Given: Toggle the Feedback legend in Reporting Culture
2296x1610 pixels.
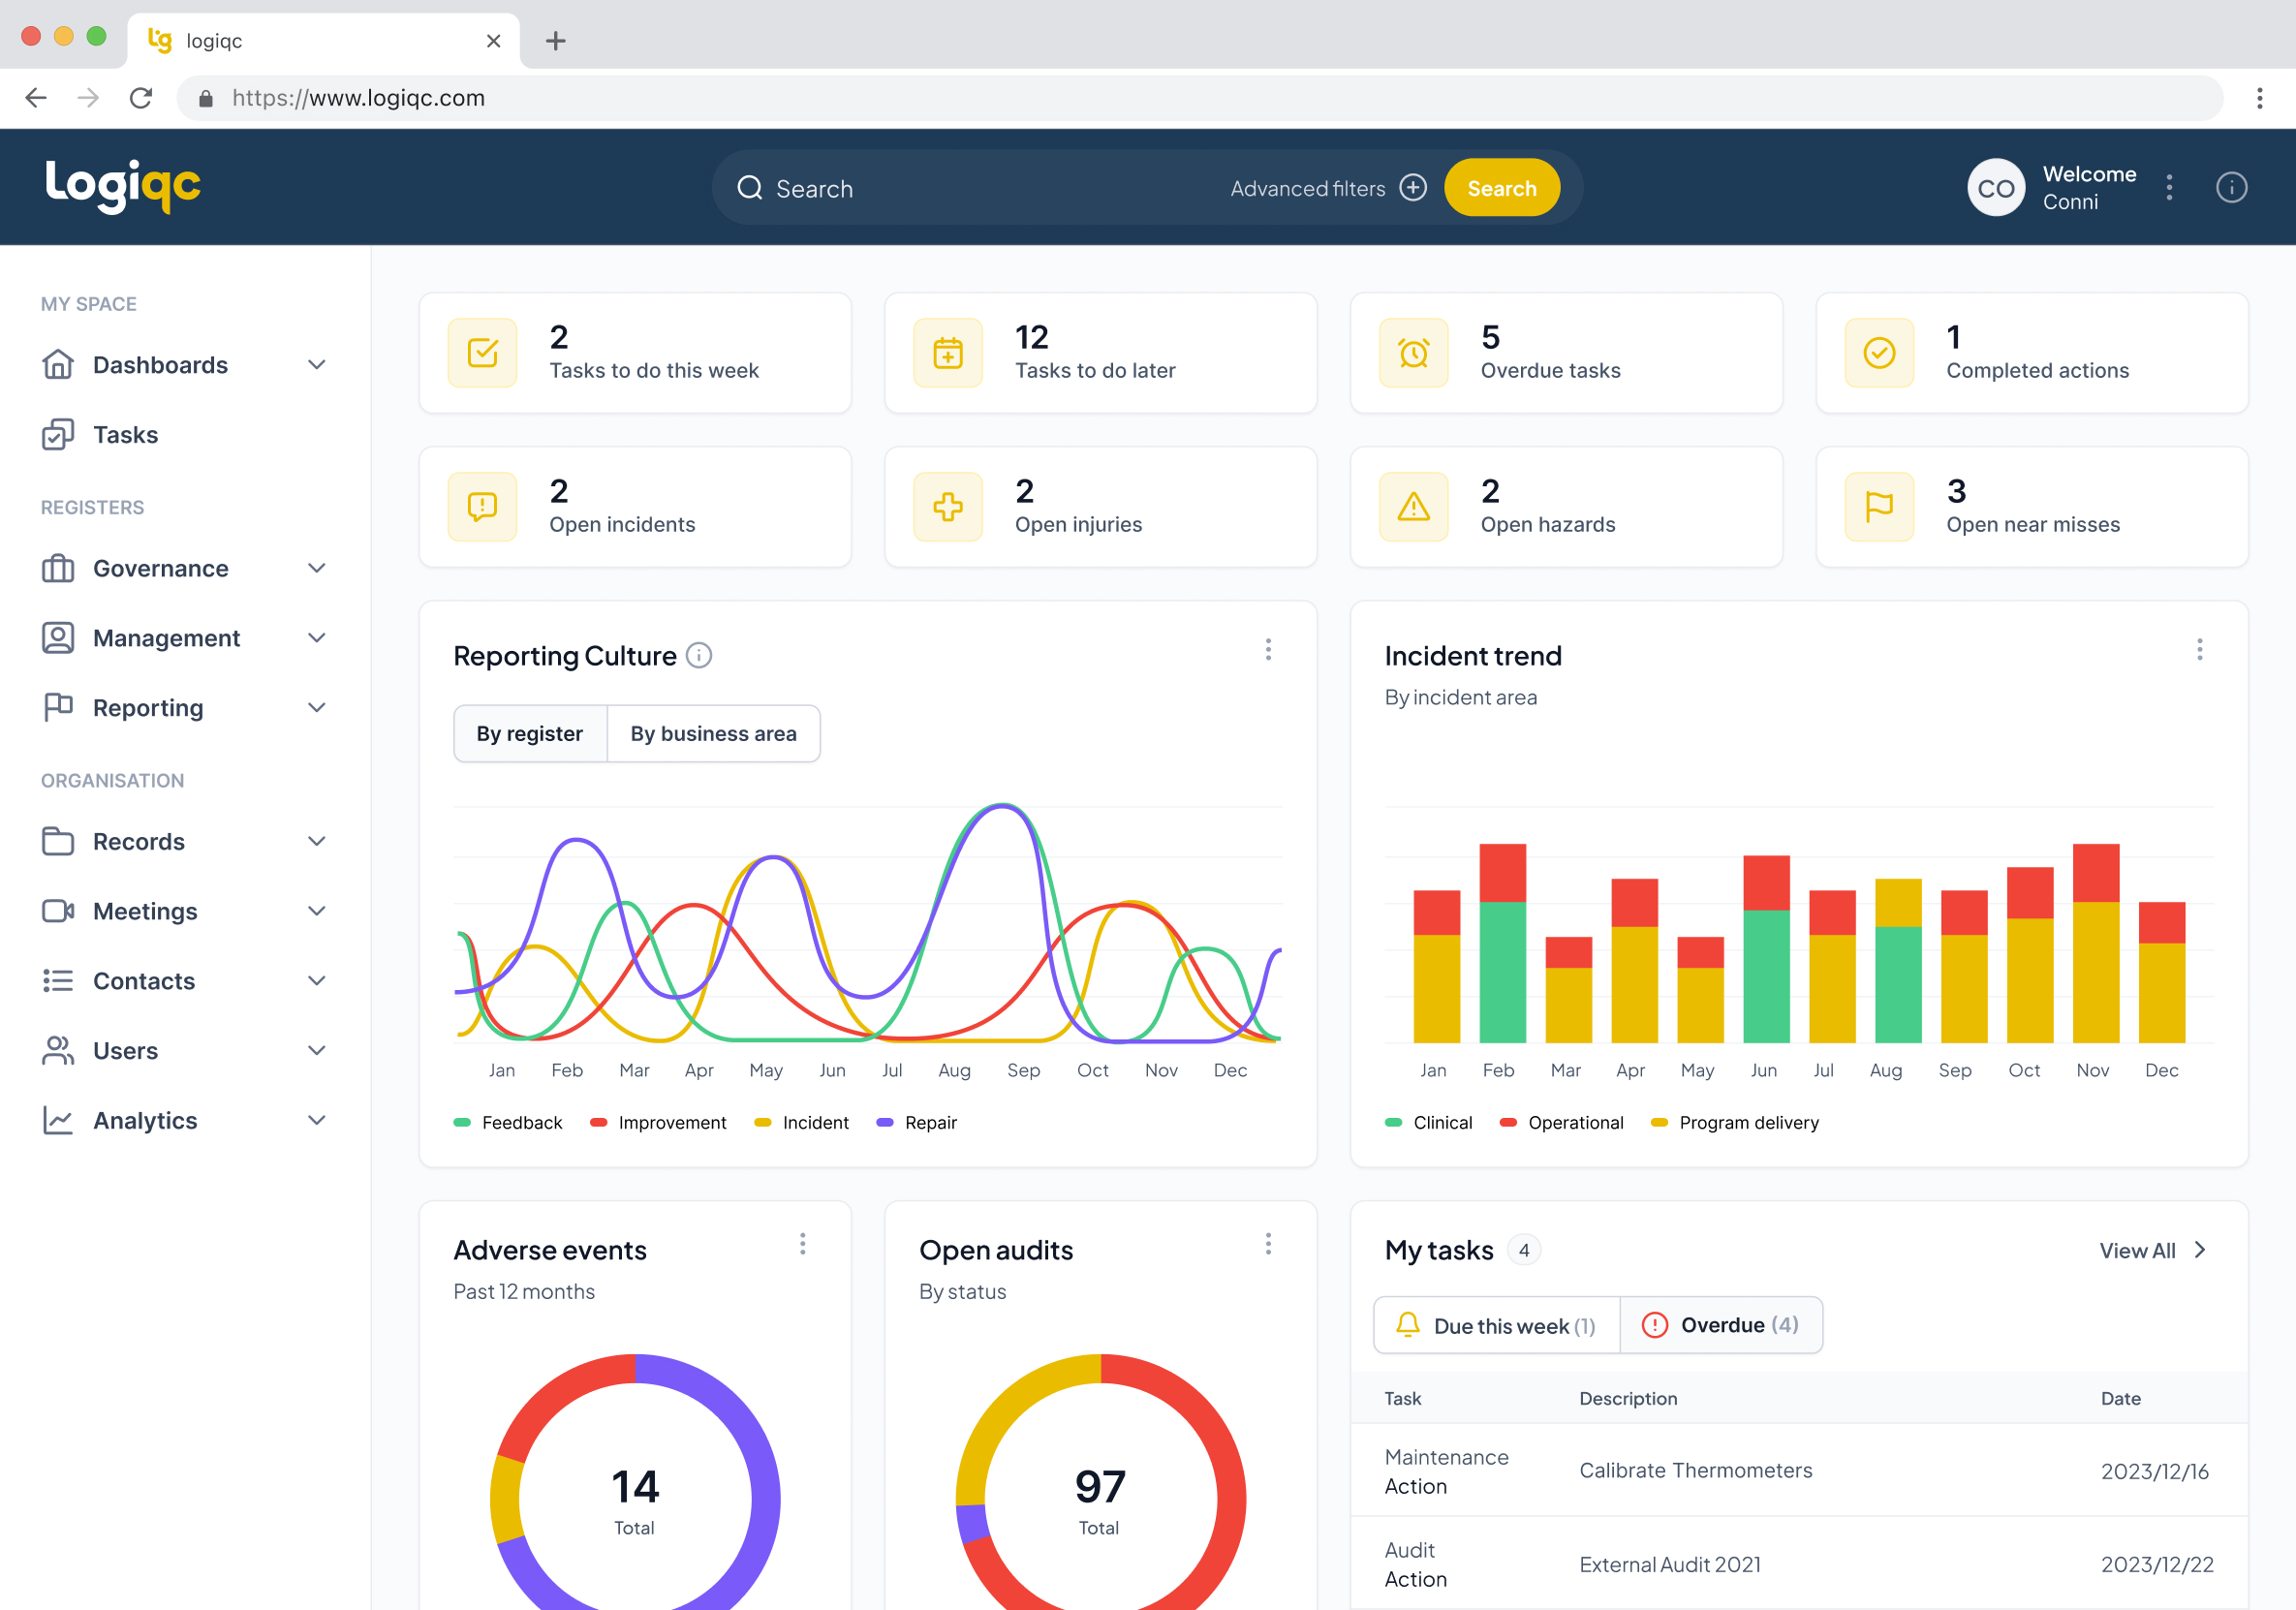Looking at the screenshot, I should 508,1122.
